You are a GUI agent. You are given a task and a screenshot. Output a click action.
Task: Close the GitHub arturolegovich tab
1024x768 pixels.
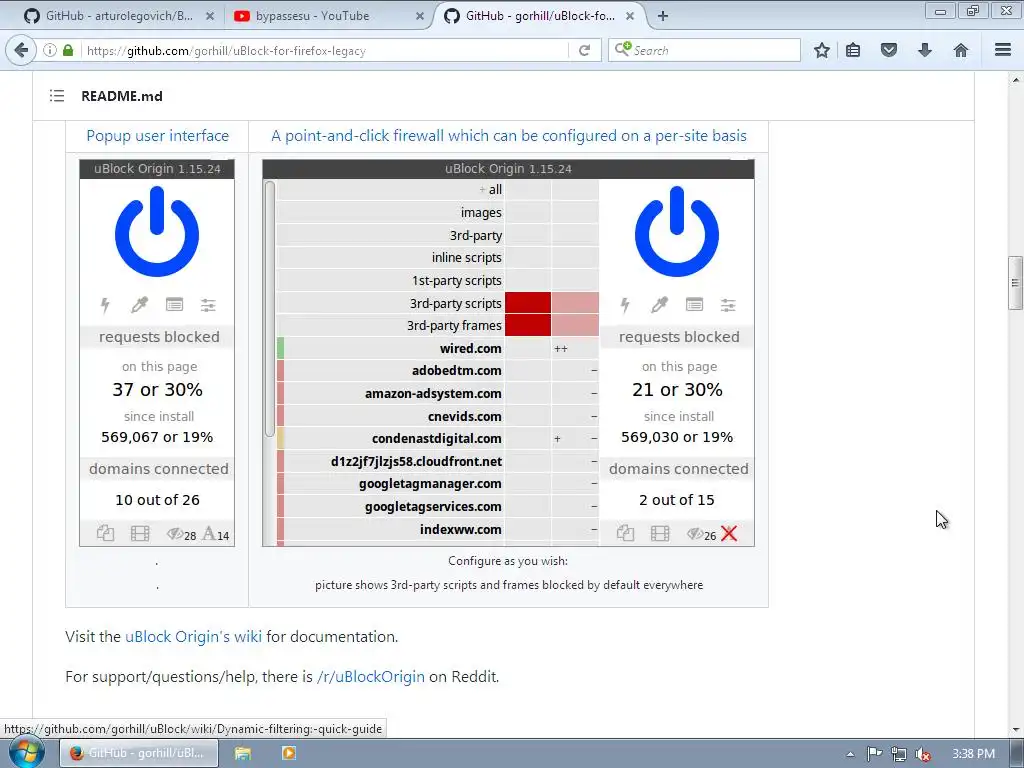tap(210, 16)
